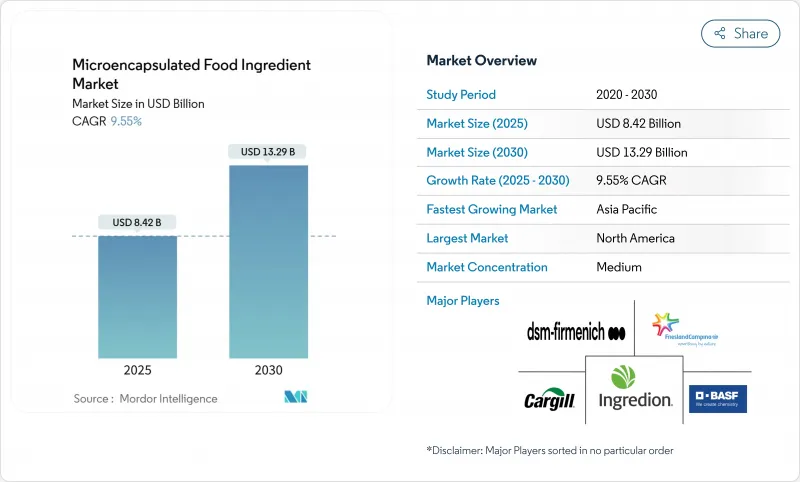Click the Share button
Viewport: 800px width, 482px height.
click(740, 33)
